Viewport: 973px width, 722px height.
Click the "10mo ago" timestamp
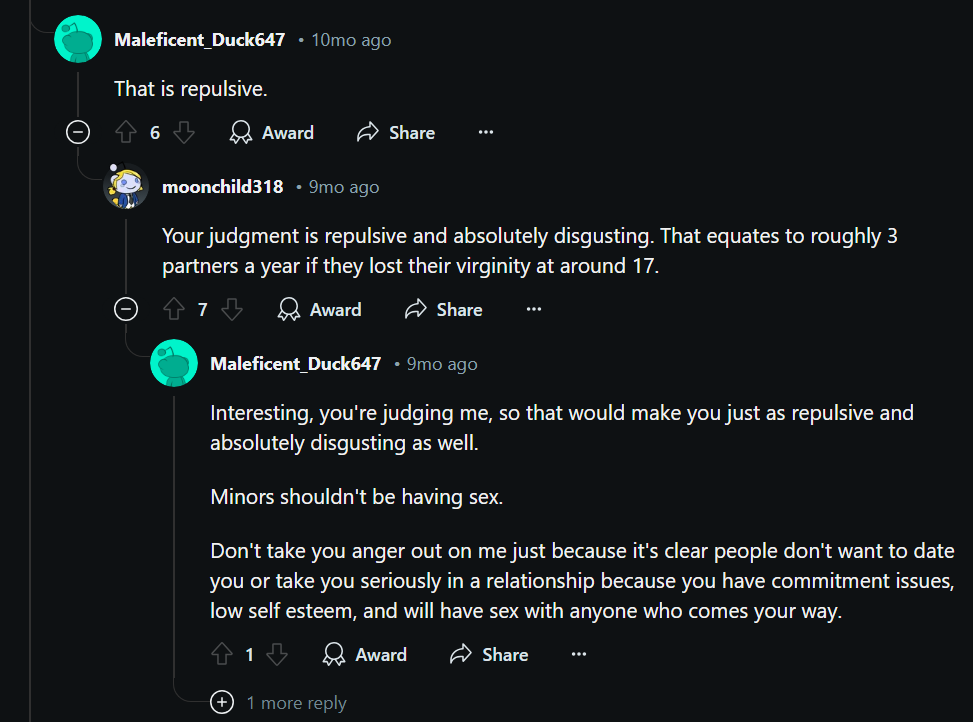351,40
